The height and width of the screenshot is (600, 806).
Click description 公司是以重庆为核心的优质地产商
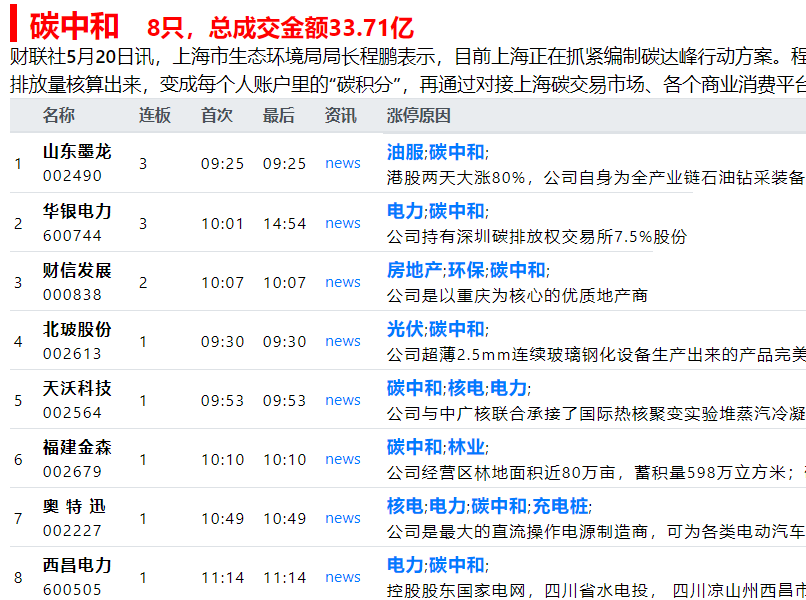[x=517, y=296]
